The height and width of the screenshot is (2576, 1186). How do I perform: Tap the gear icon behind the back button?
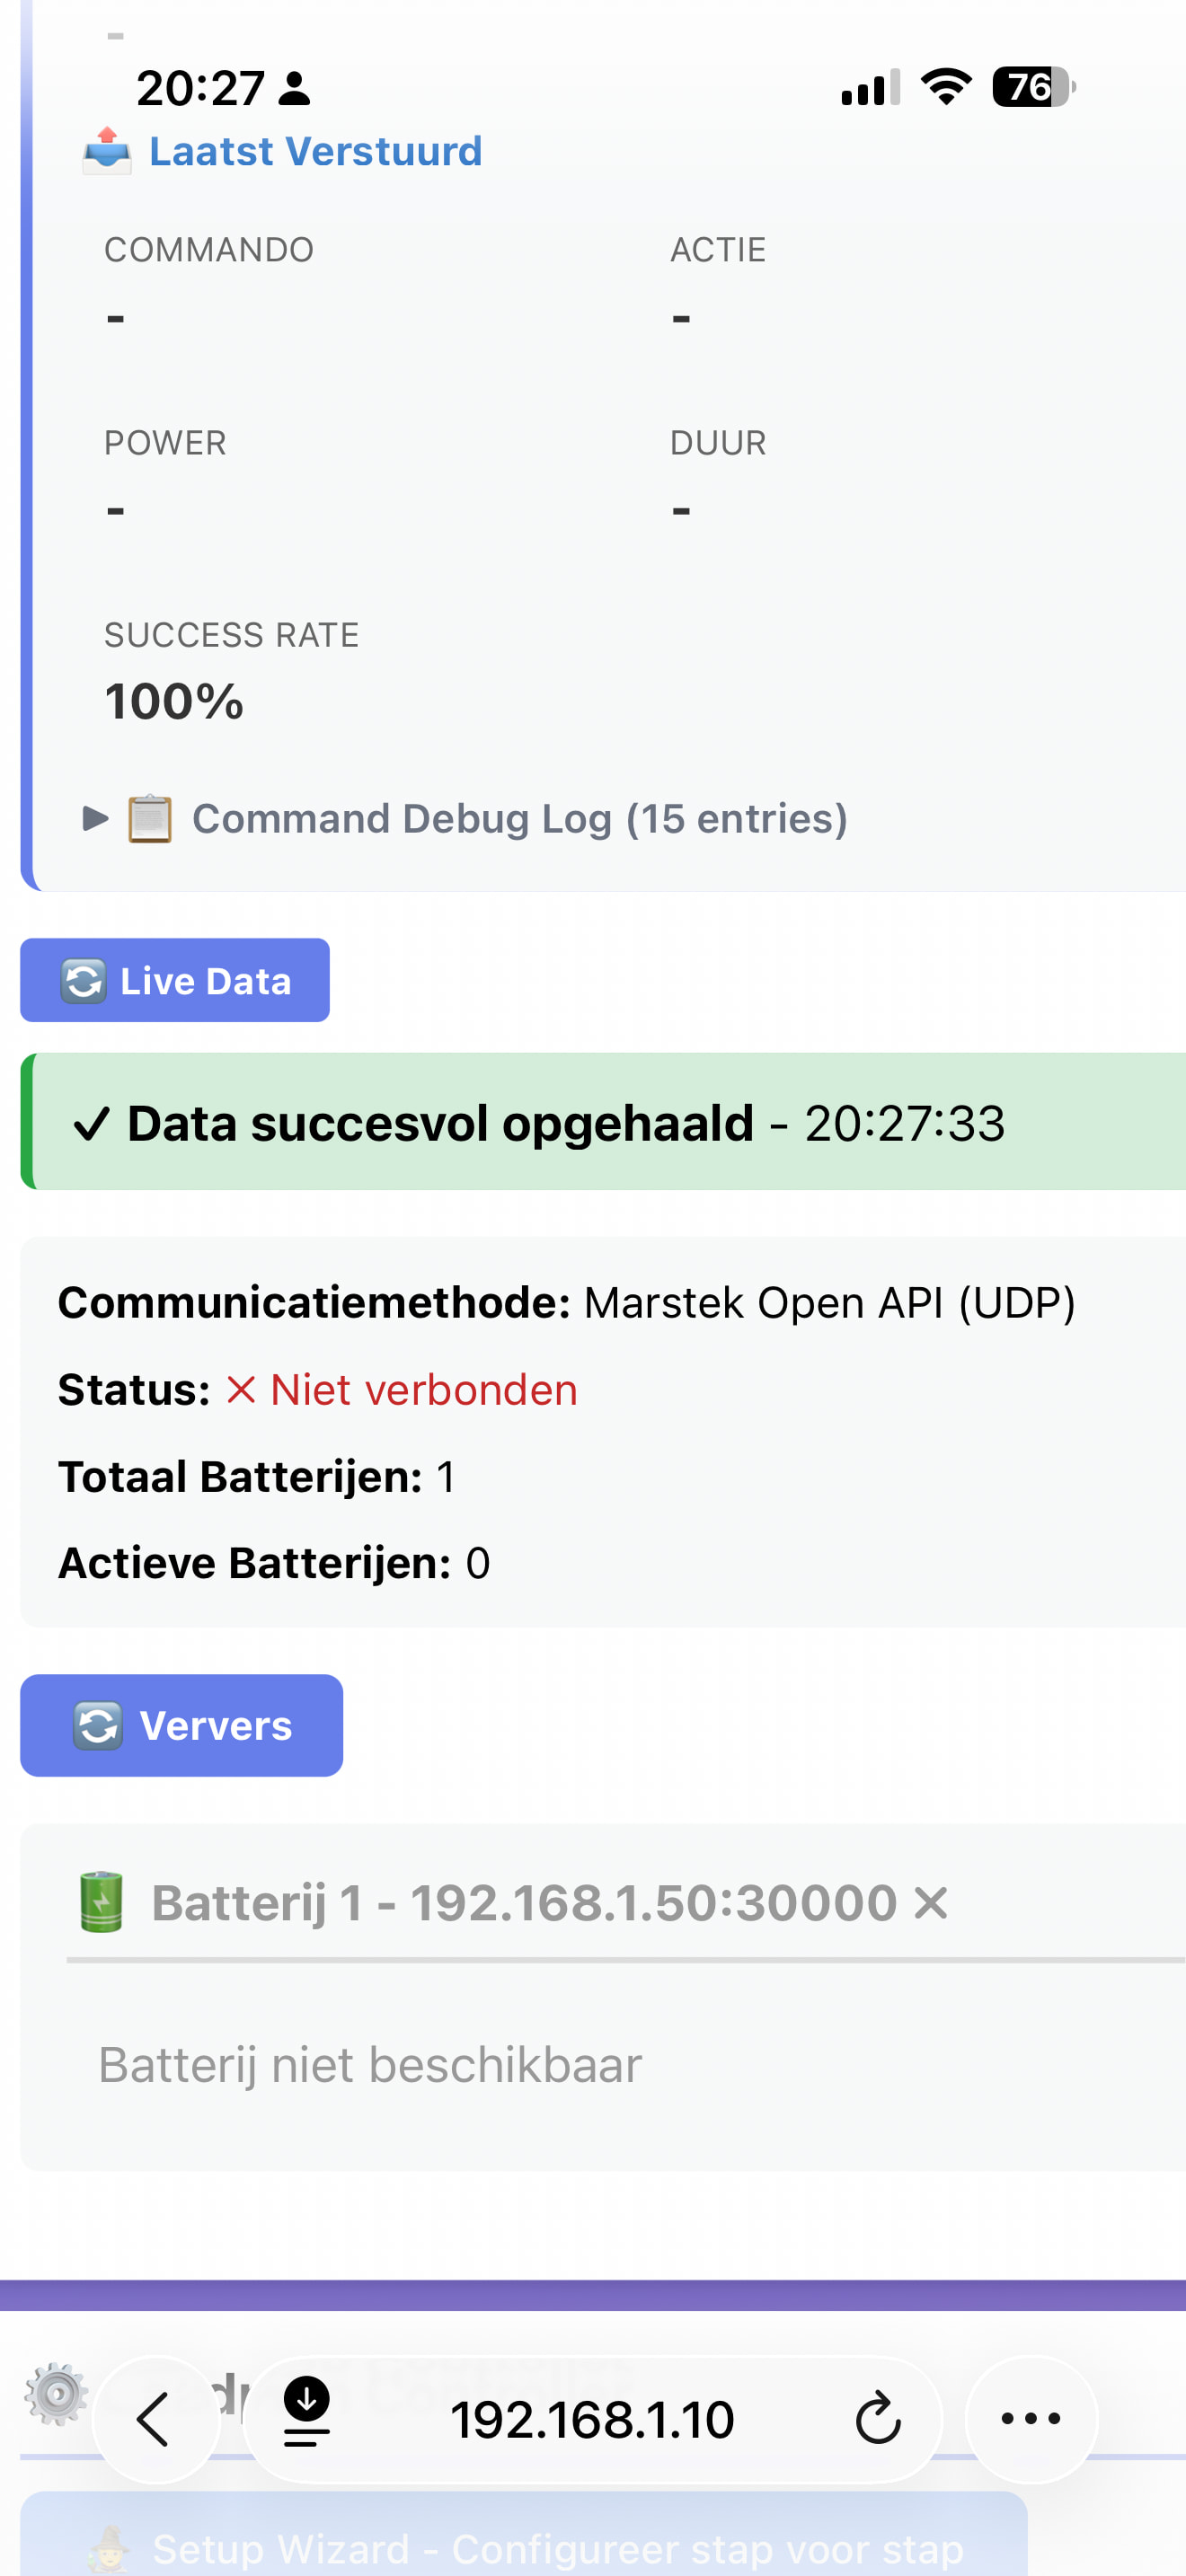click(x=56, y=2394)
